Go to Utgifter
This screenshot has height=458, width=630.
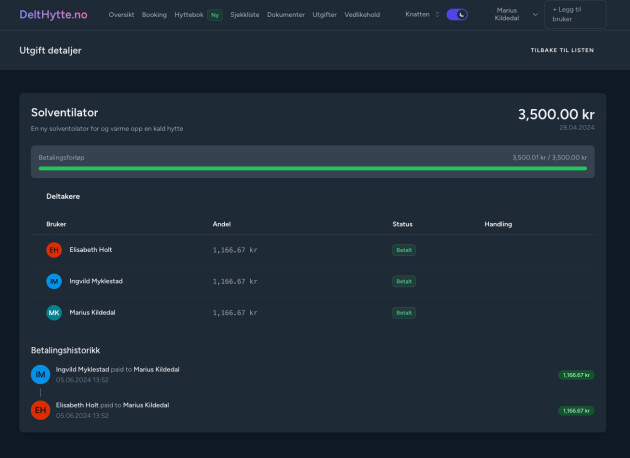[325, 14]
